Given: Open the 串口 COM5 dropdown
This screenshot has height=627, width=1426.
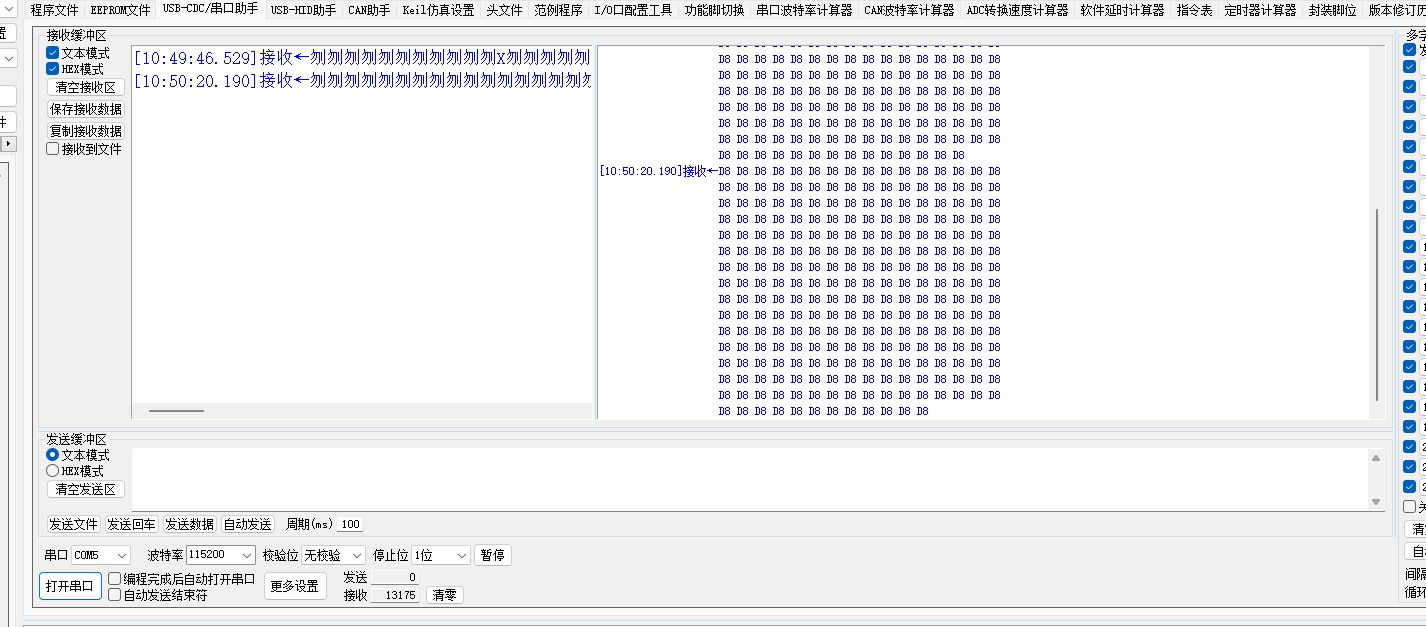Looking at the screenshot, I should click(x=101, y=555).
